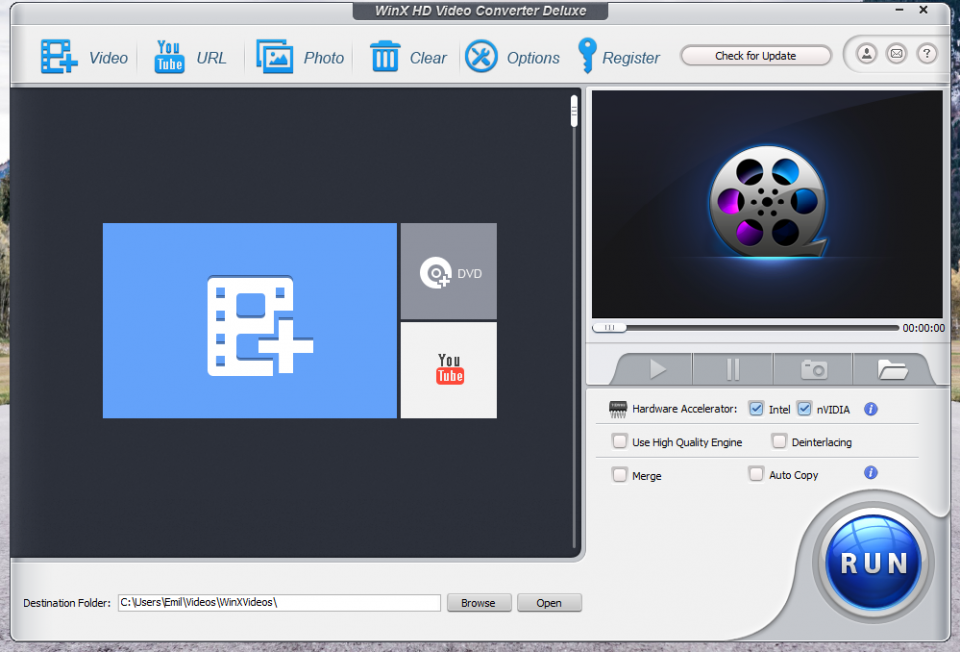Click the YouTube tile in center panel

click(449, 369)
